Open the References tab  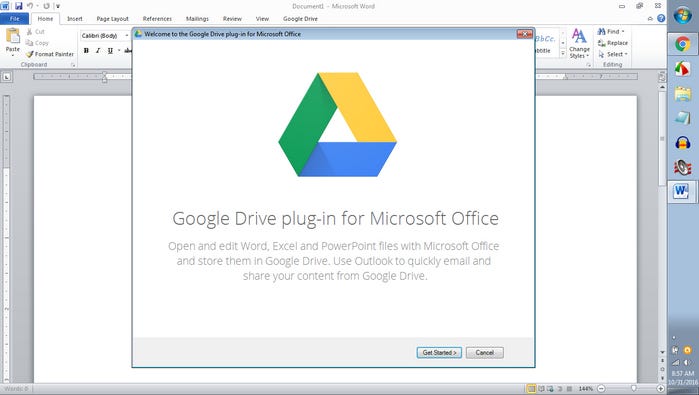[x=157, y=19]
